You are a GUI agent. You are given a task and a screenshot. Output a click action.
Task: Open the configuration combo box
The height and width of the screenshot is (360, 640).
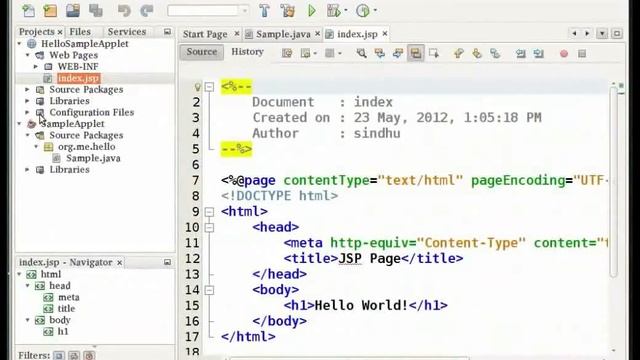coord(208,11)
